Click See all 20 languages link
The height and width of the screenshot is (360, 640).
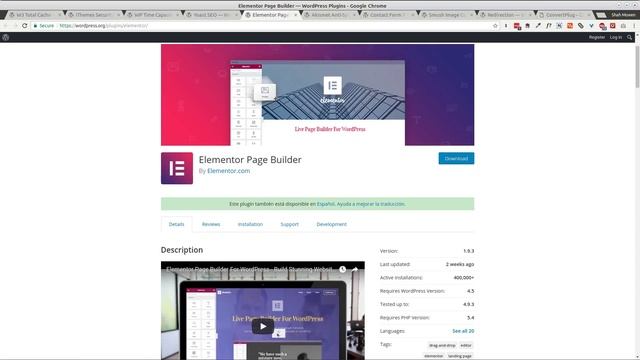pos(463,331)
